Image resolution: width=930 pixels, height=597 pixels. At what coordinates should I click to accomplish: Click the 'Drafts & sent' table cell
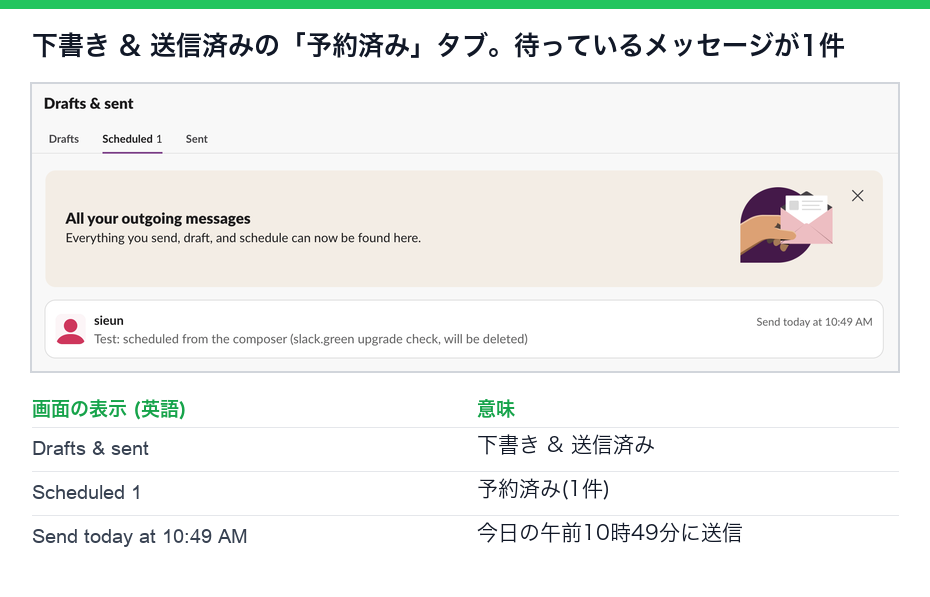point(90,448)
